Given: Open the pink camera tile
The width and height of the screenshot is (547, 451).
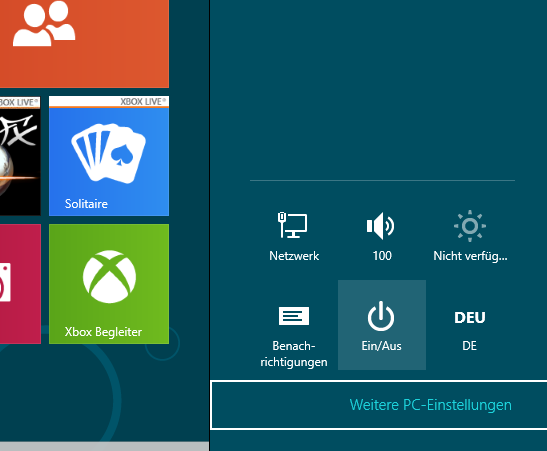Looking at the screenshot, I should 20,284.
